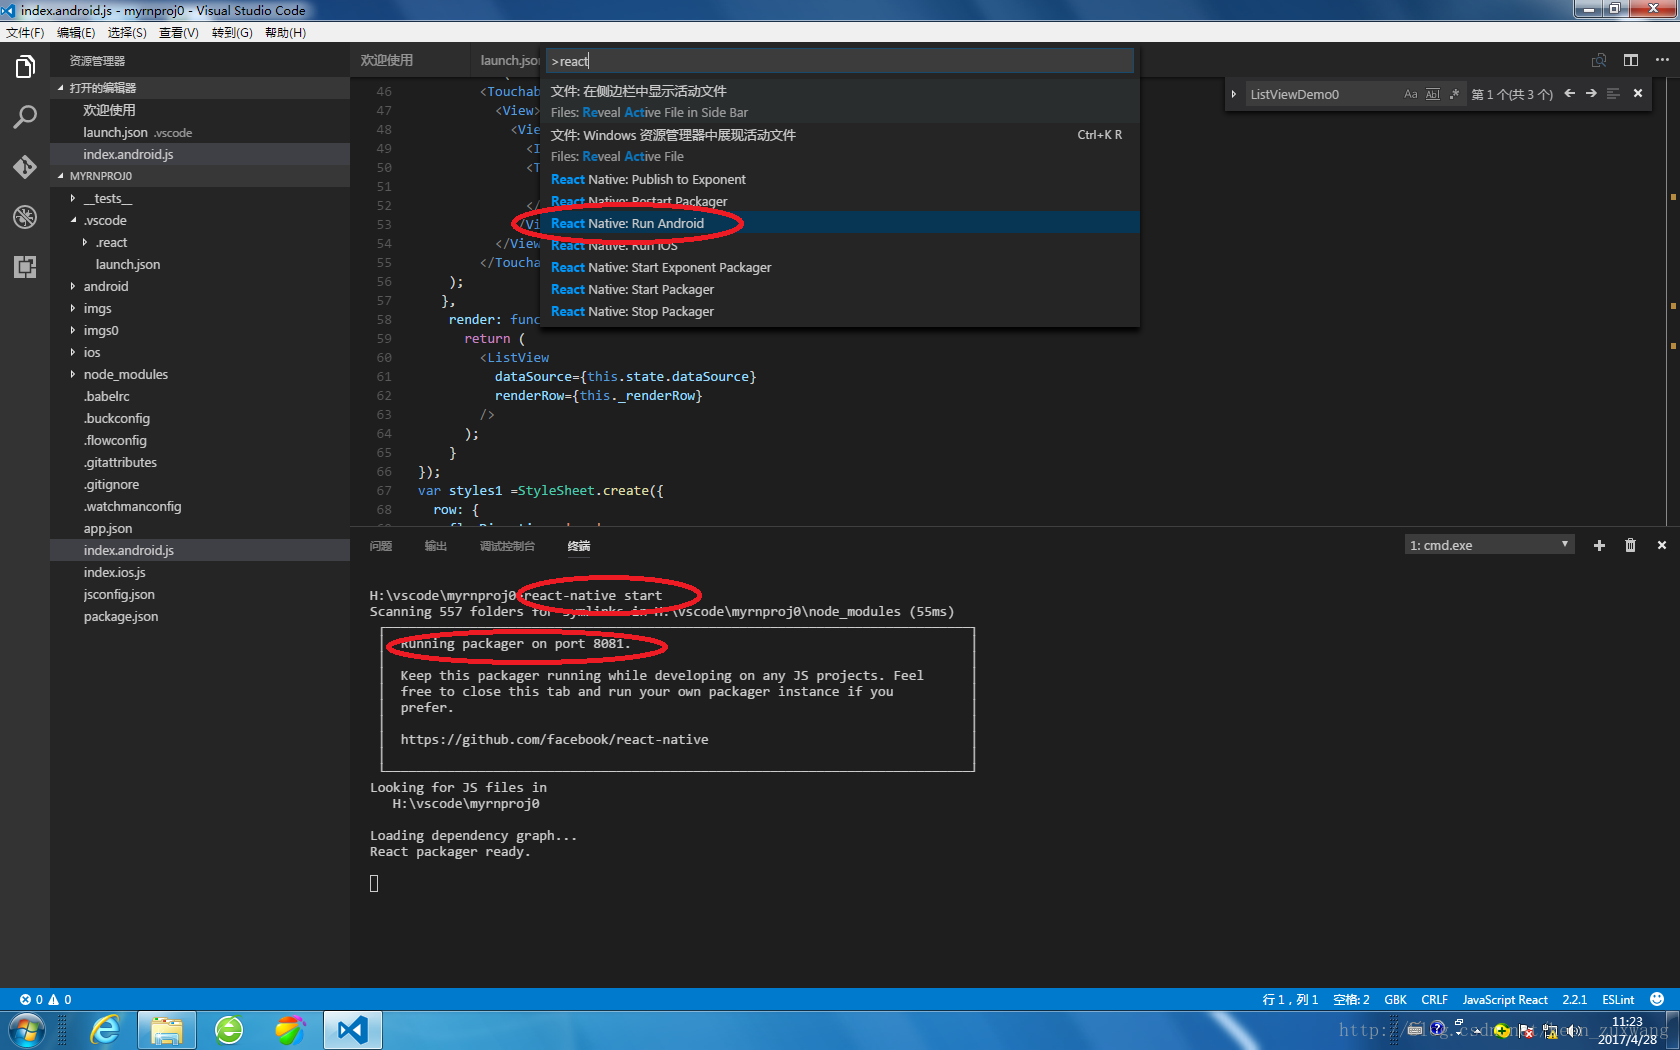
Task: Click the volume icon in the system tray
Action: tap(1573, 1031)
